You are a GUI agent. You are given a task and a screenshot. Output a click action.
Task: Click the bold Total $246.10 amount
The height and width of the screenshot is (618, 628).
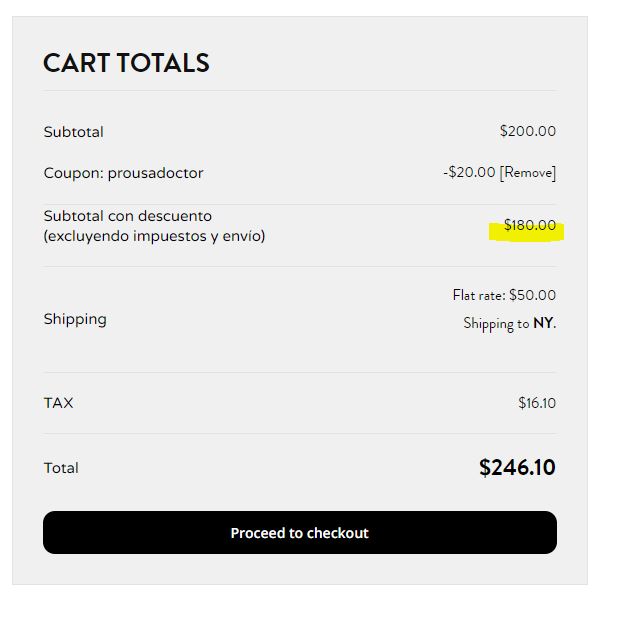[517, 467]
